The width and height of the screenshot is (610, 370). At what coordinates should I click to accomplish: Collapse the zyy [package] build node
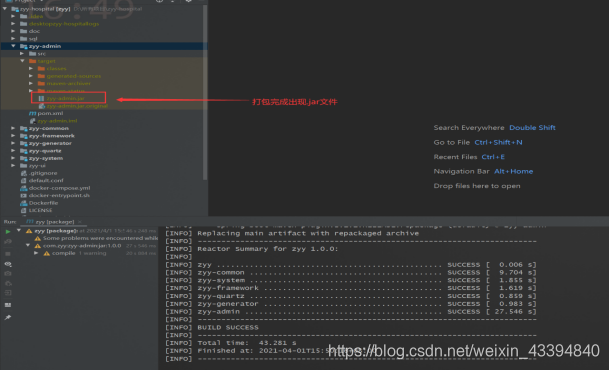click(x=19, y=231)
